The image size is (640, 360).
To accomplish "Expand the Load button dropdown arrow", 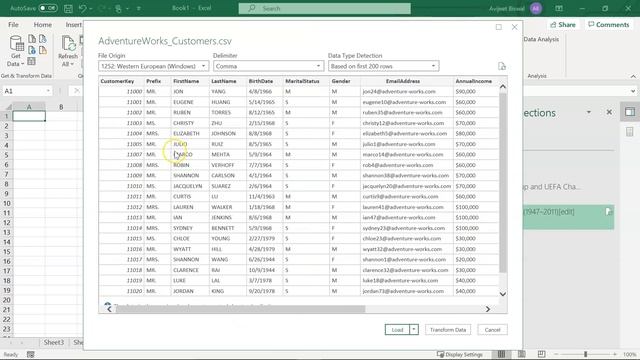I will (414, 330).
